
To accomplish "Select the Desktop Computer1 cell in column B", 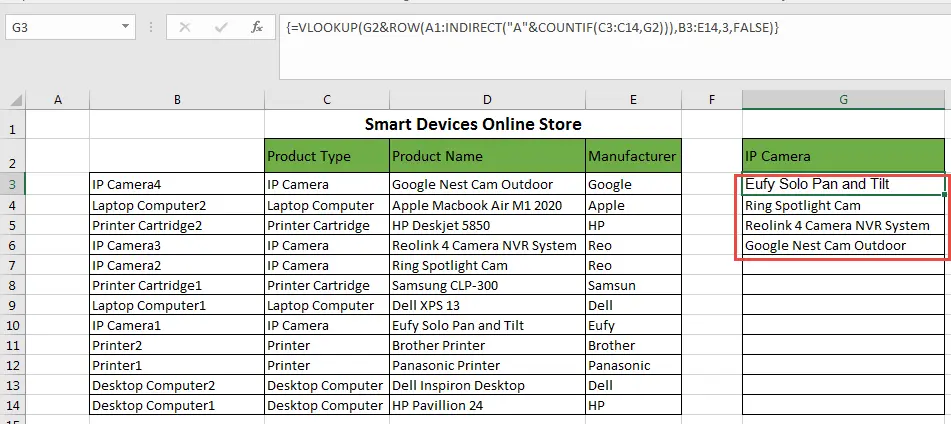I will pyautogui.click(x=176, y=406).
